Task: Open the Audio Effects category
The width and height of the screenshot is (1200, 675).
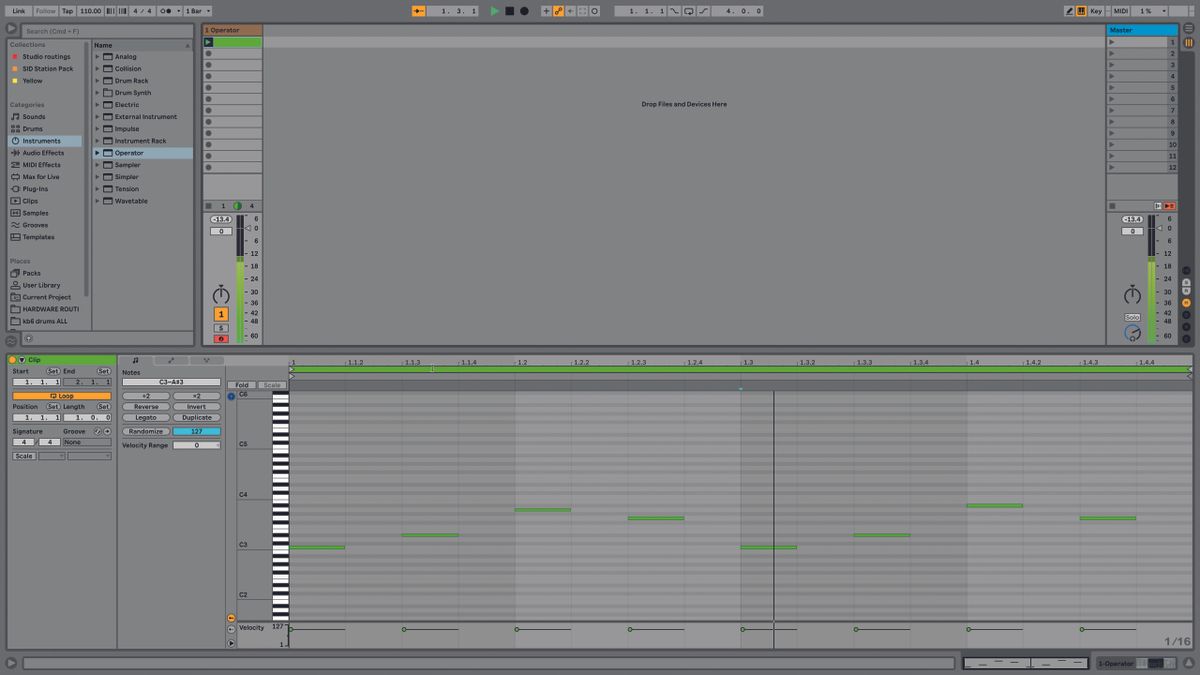Action: point(43,153)
